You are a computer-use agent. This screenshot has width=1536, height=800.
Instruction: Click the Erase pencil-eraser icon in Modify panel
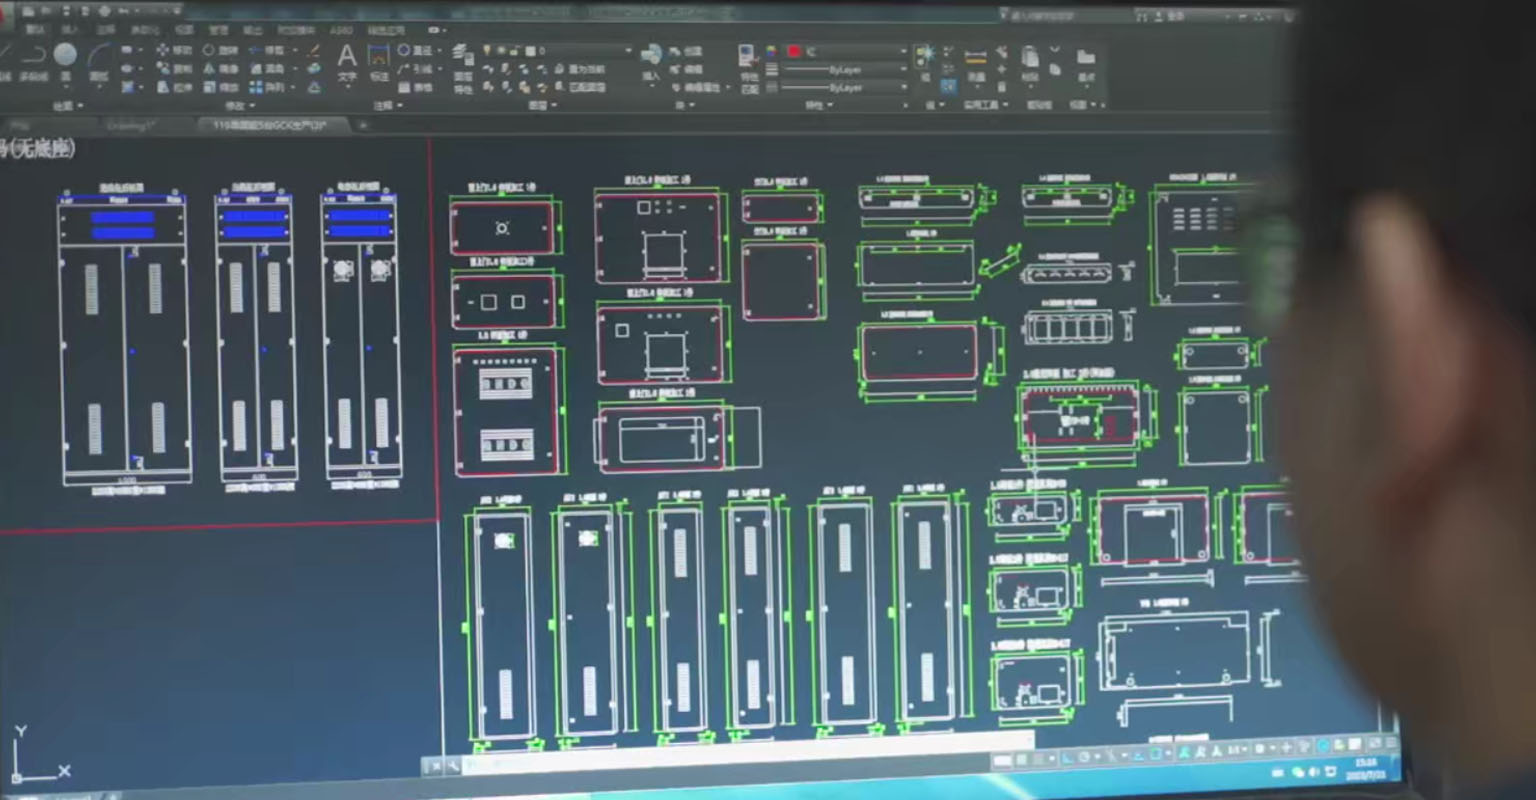pos(314,50)
